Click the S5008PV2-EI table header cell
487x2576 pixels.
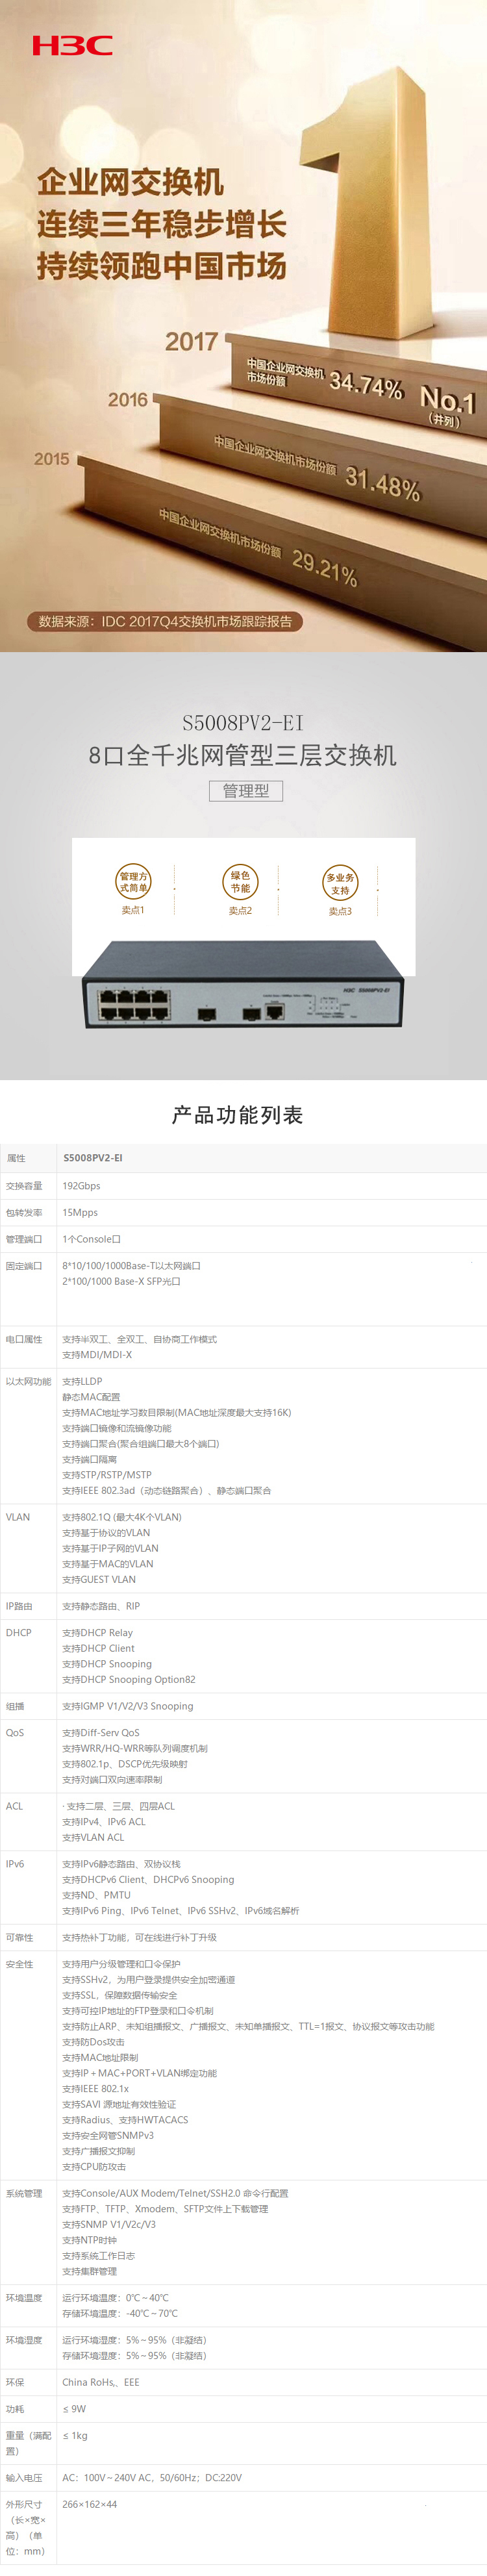pyautogui.click(x=93, y=1158)
